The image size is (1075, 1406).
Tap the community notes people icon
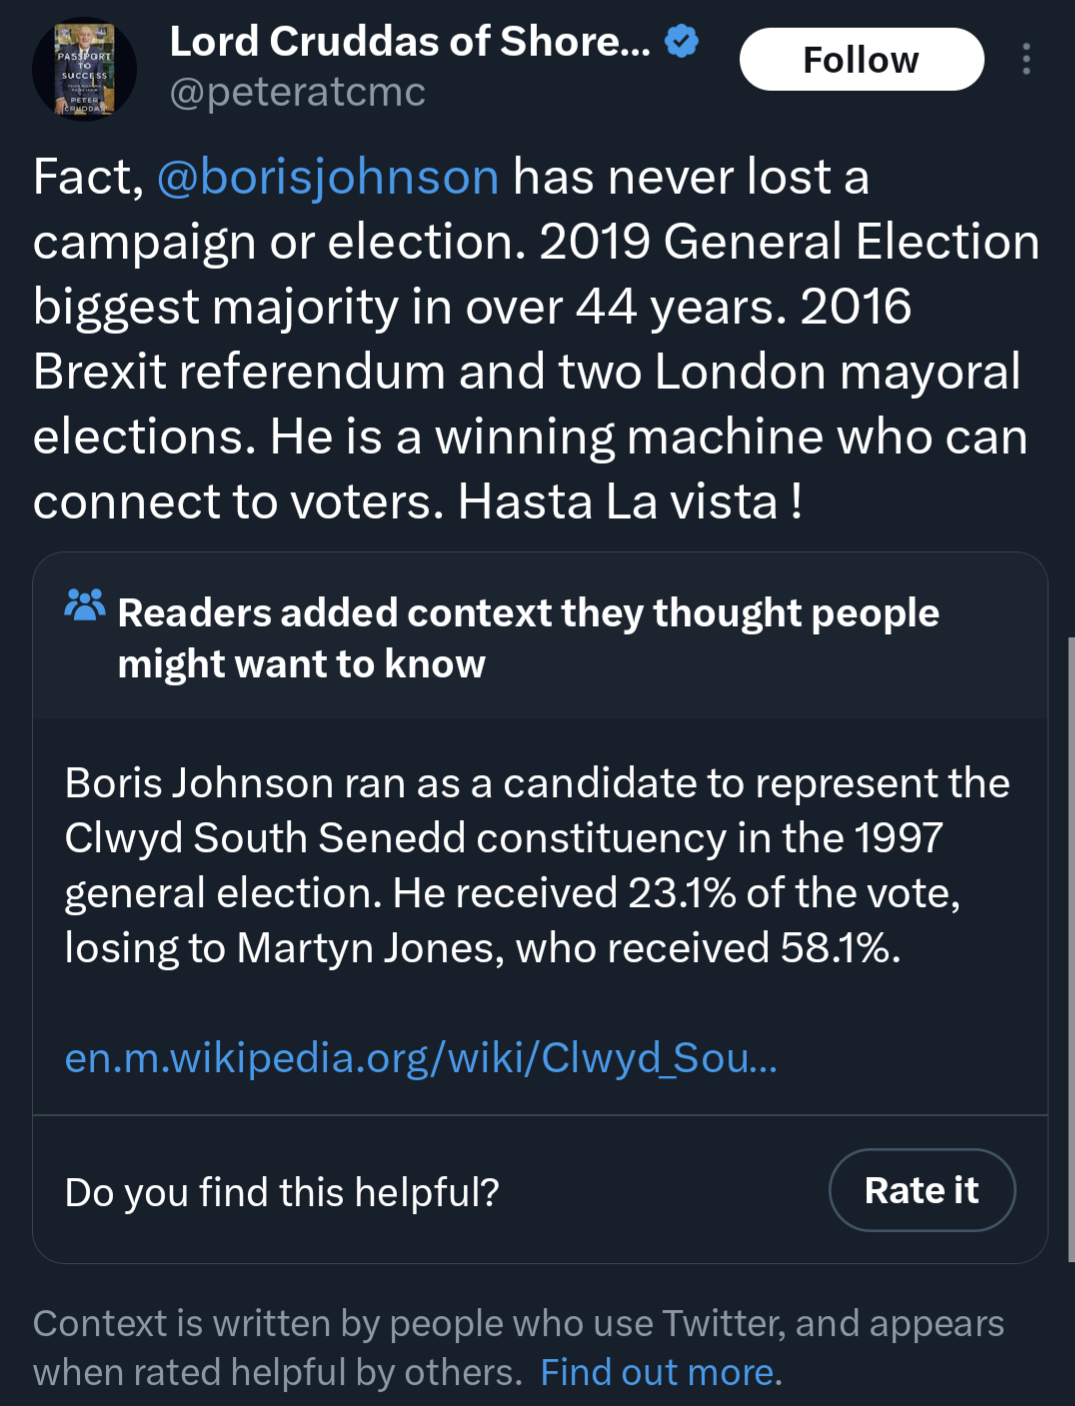coord(85,605)
